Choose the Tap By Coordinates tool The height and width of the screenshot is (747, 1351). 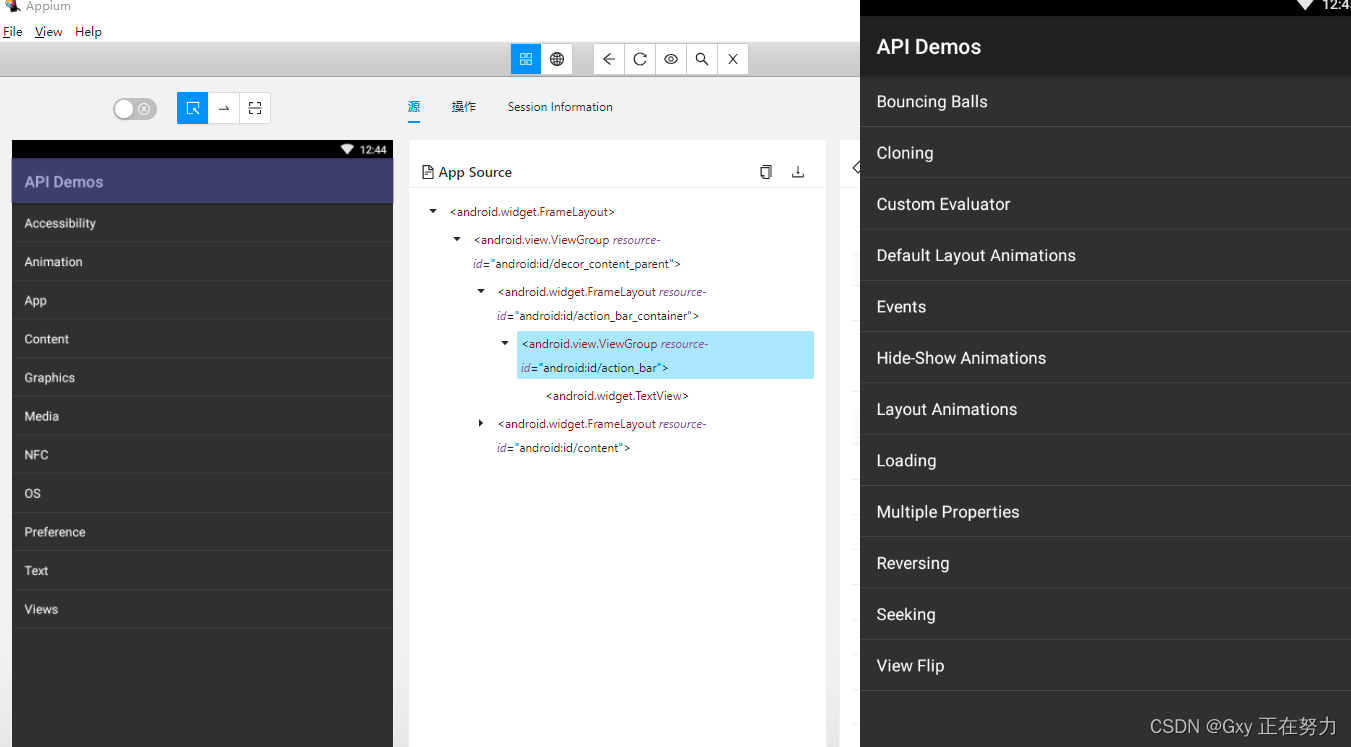(255, 108)
